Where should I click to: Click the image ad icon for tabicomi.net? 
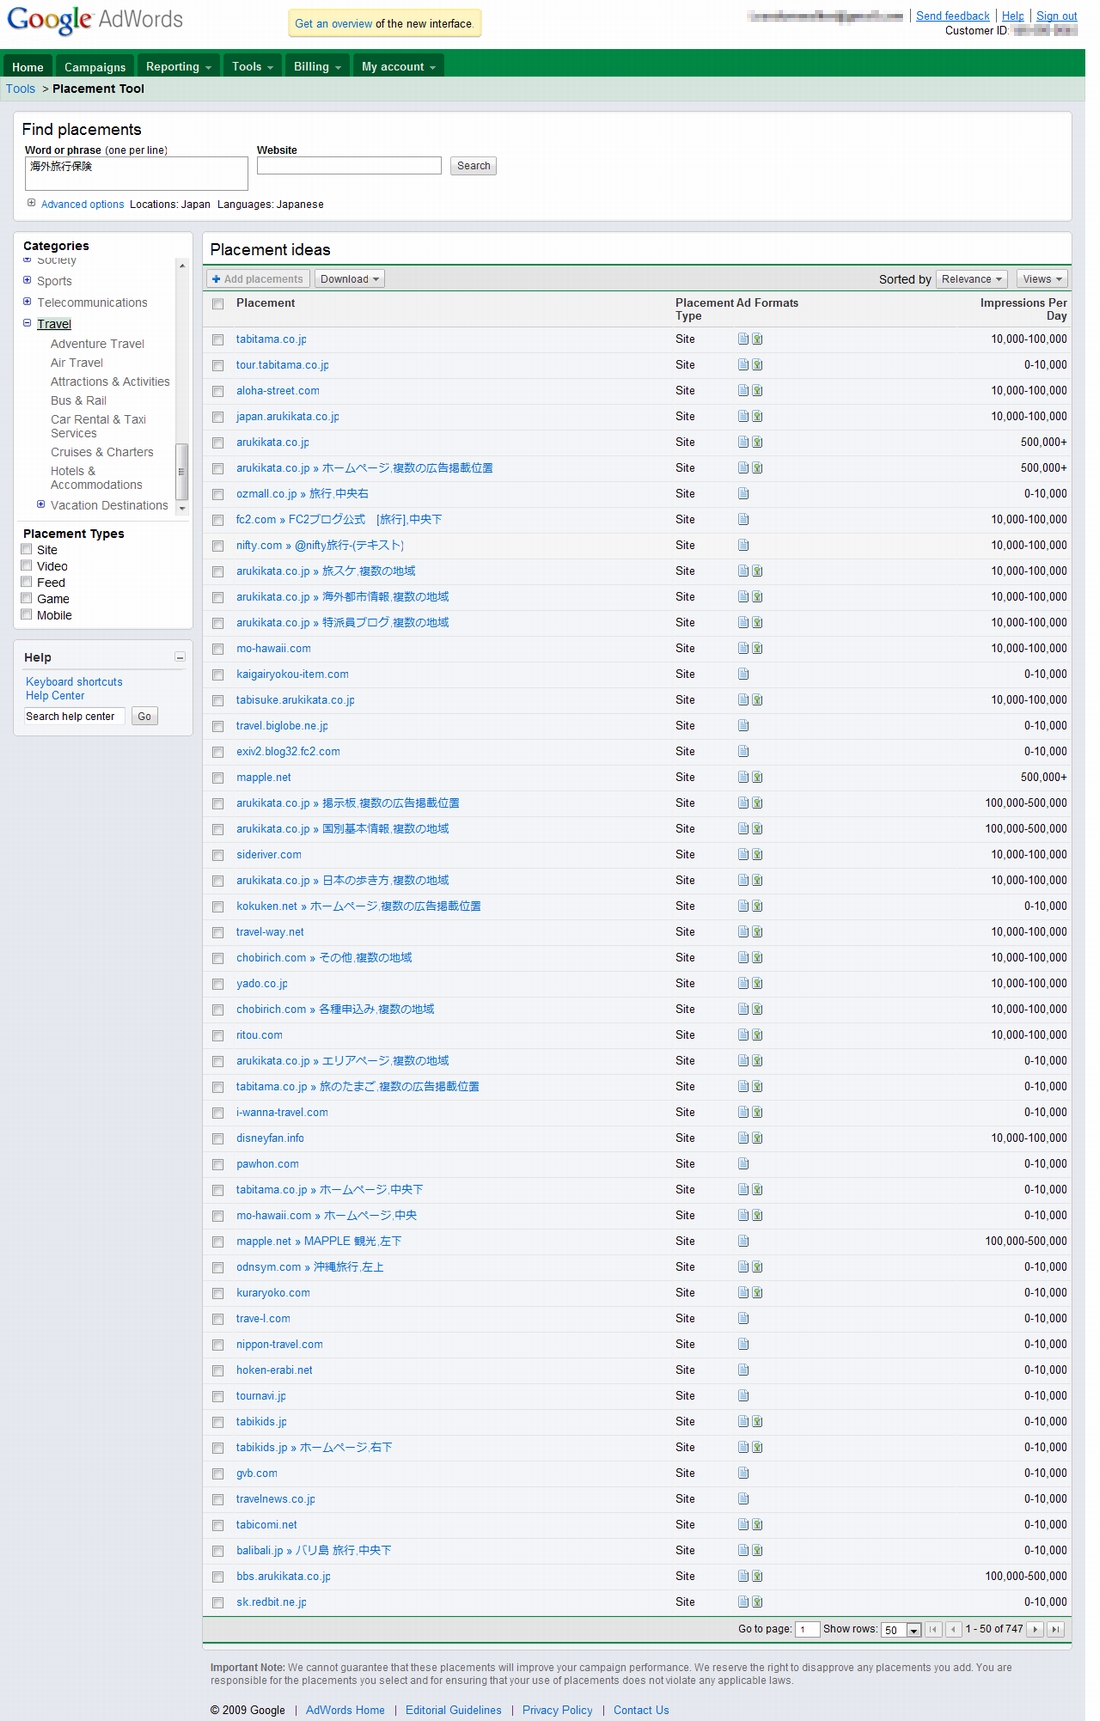click(x=757, y=1525)
